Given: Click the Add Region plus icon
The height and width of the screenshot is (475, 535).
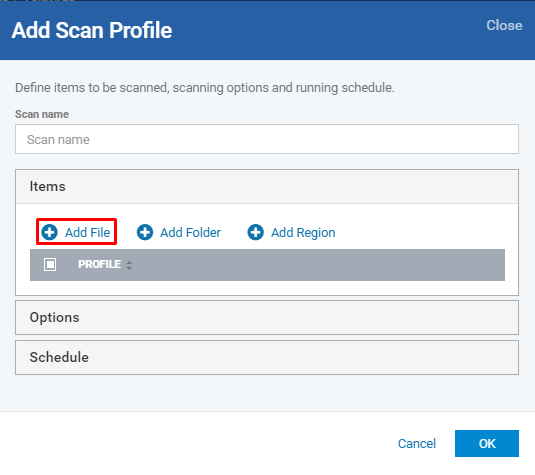Looking at the screenshot, I should point(255,232).
